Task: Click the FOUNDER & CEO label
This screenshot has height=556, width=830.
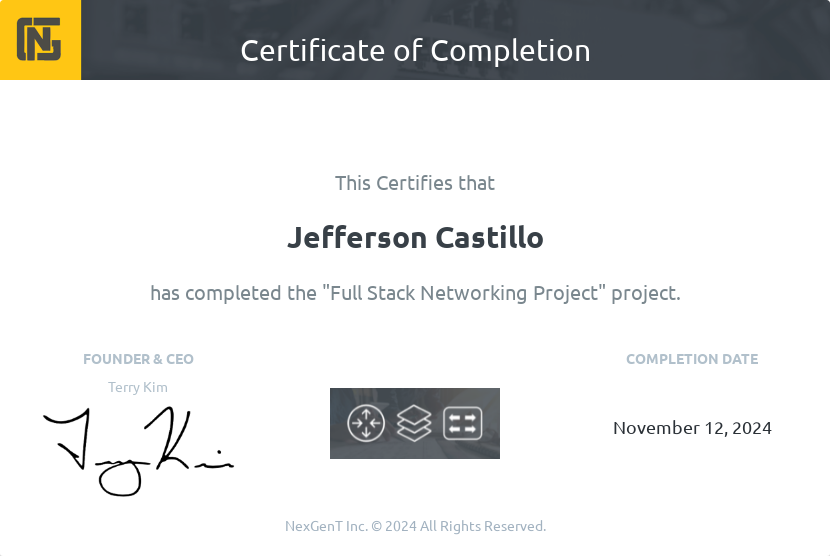Action: (138, 359)
